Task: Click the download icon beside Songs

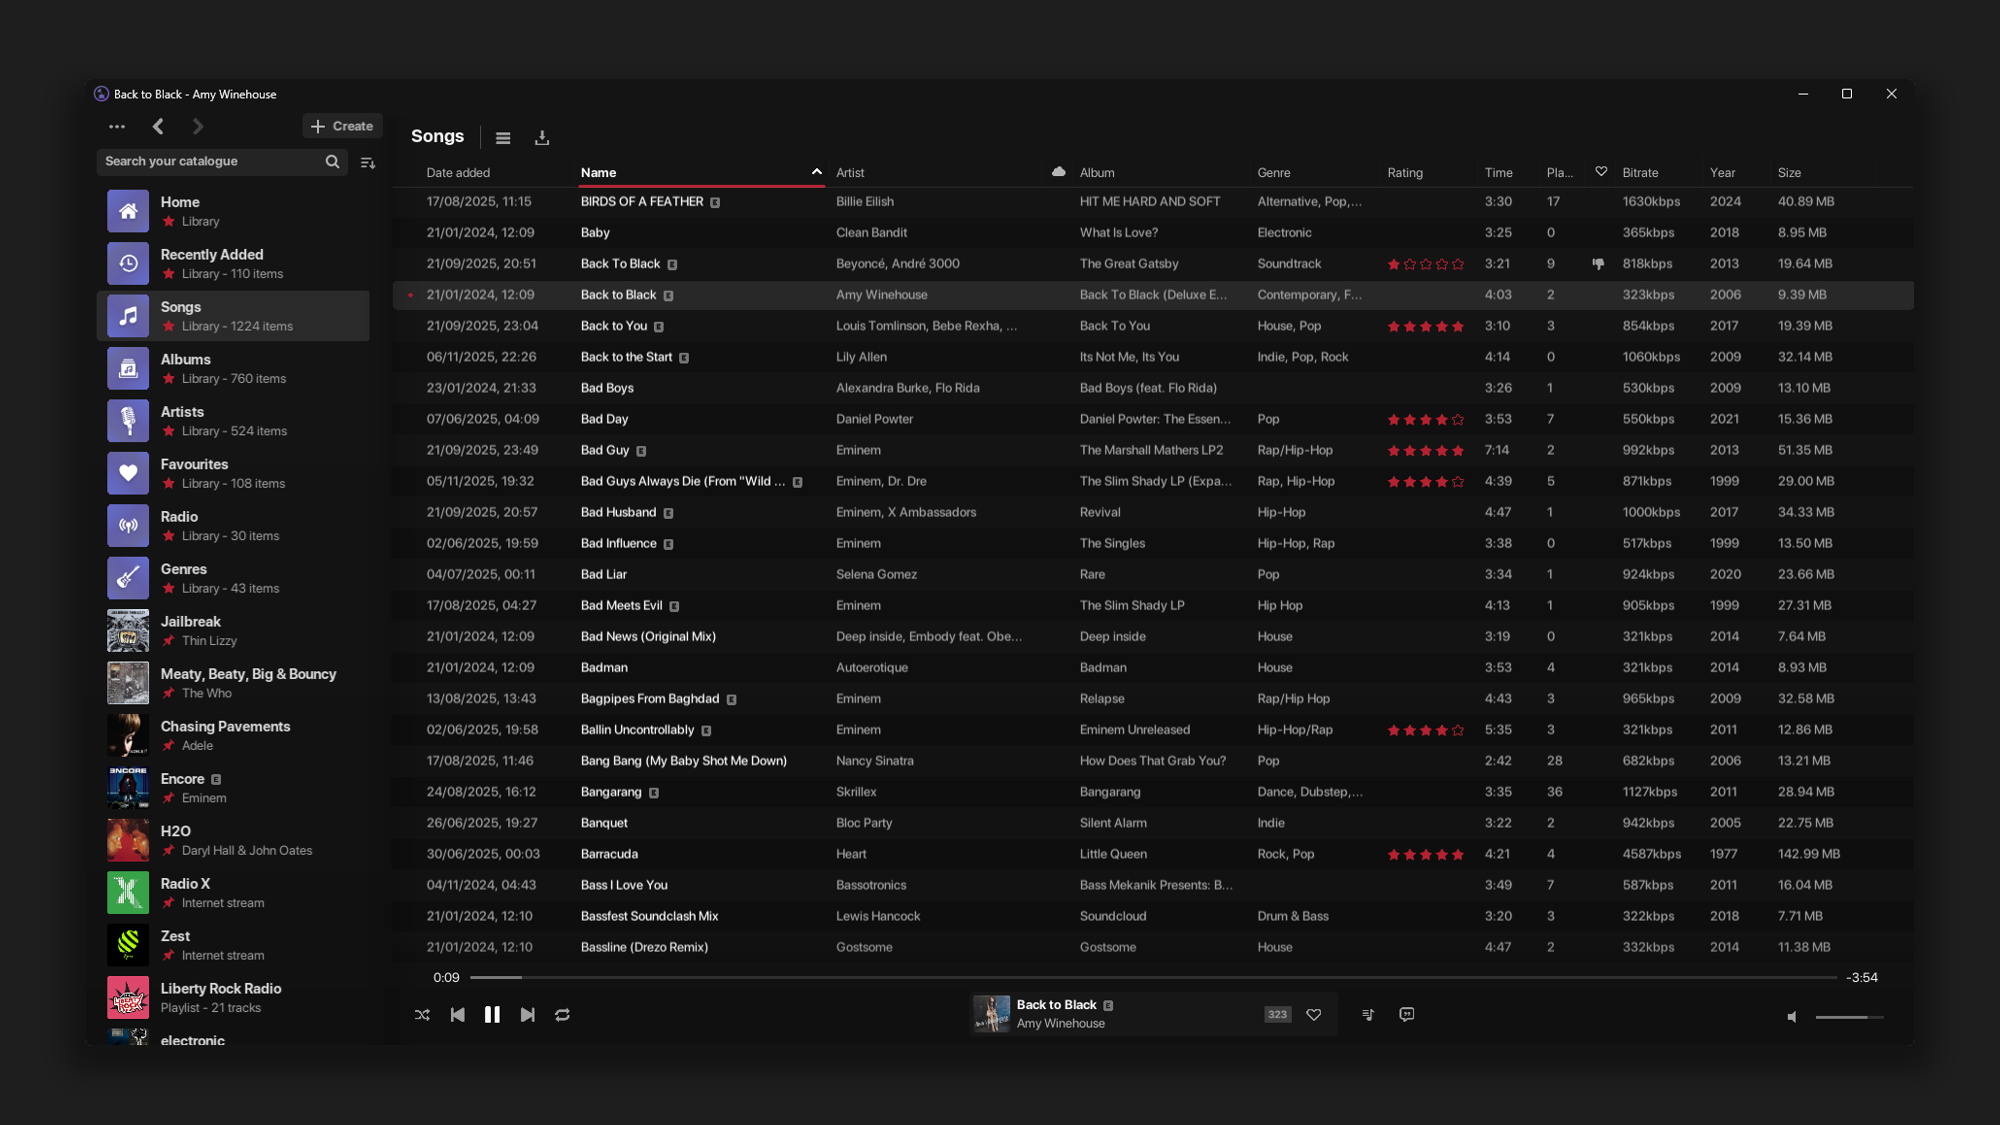Action: coord(542,137)
